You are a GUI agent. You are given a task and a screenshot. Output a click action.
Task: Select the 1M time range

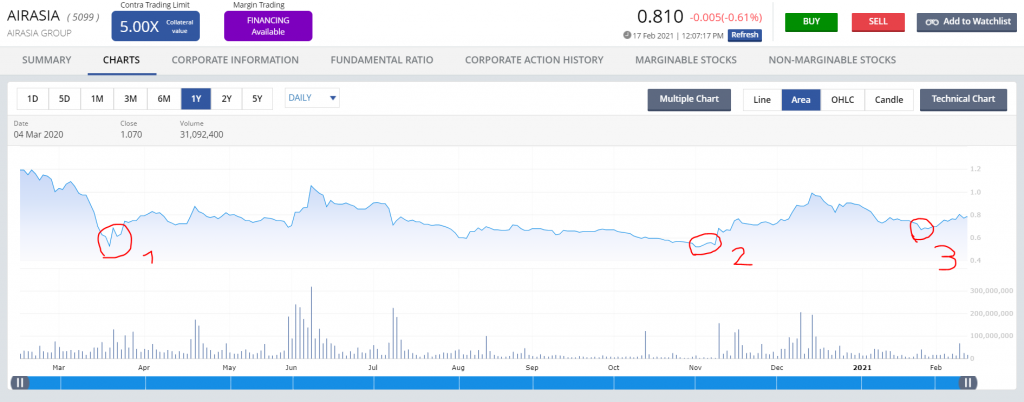[x=97, y=99]
